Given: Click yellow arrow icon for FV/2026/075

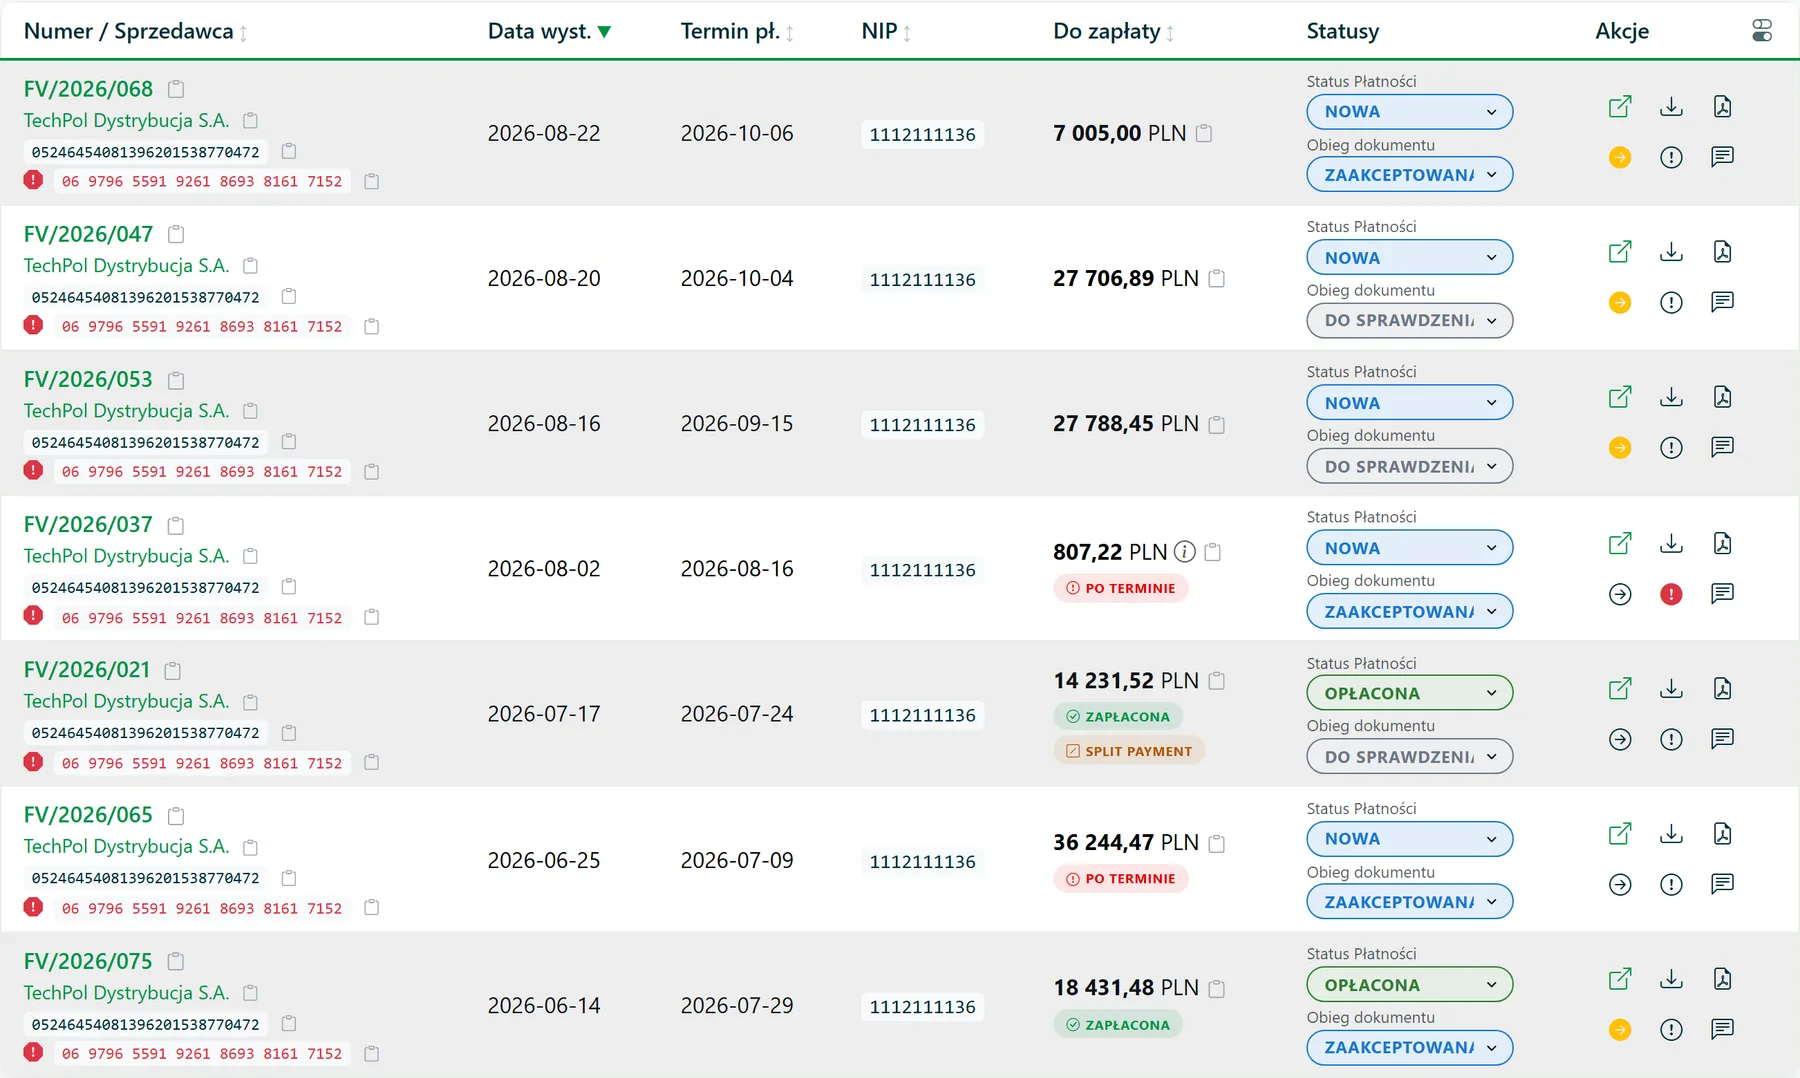Looking at the screenshot, I should tap(1620, 1029).
